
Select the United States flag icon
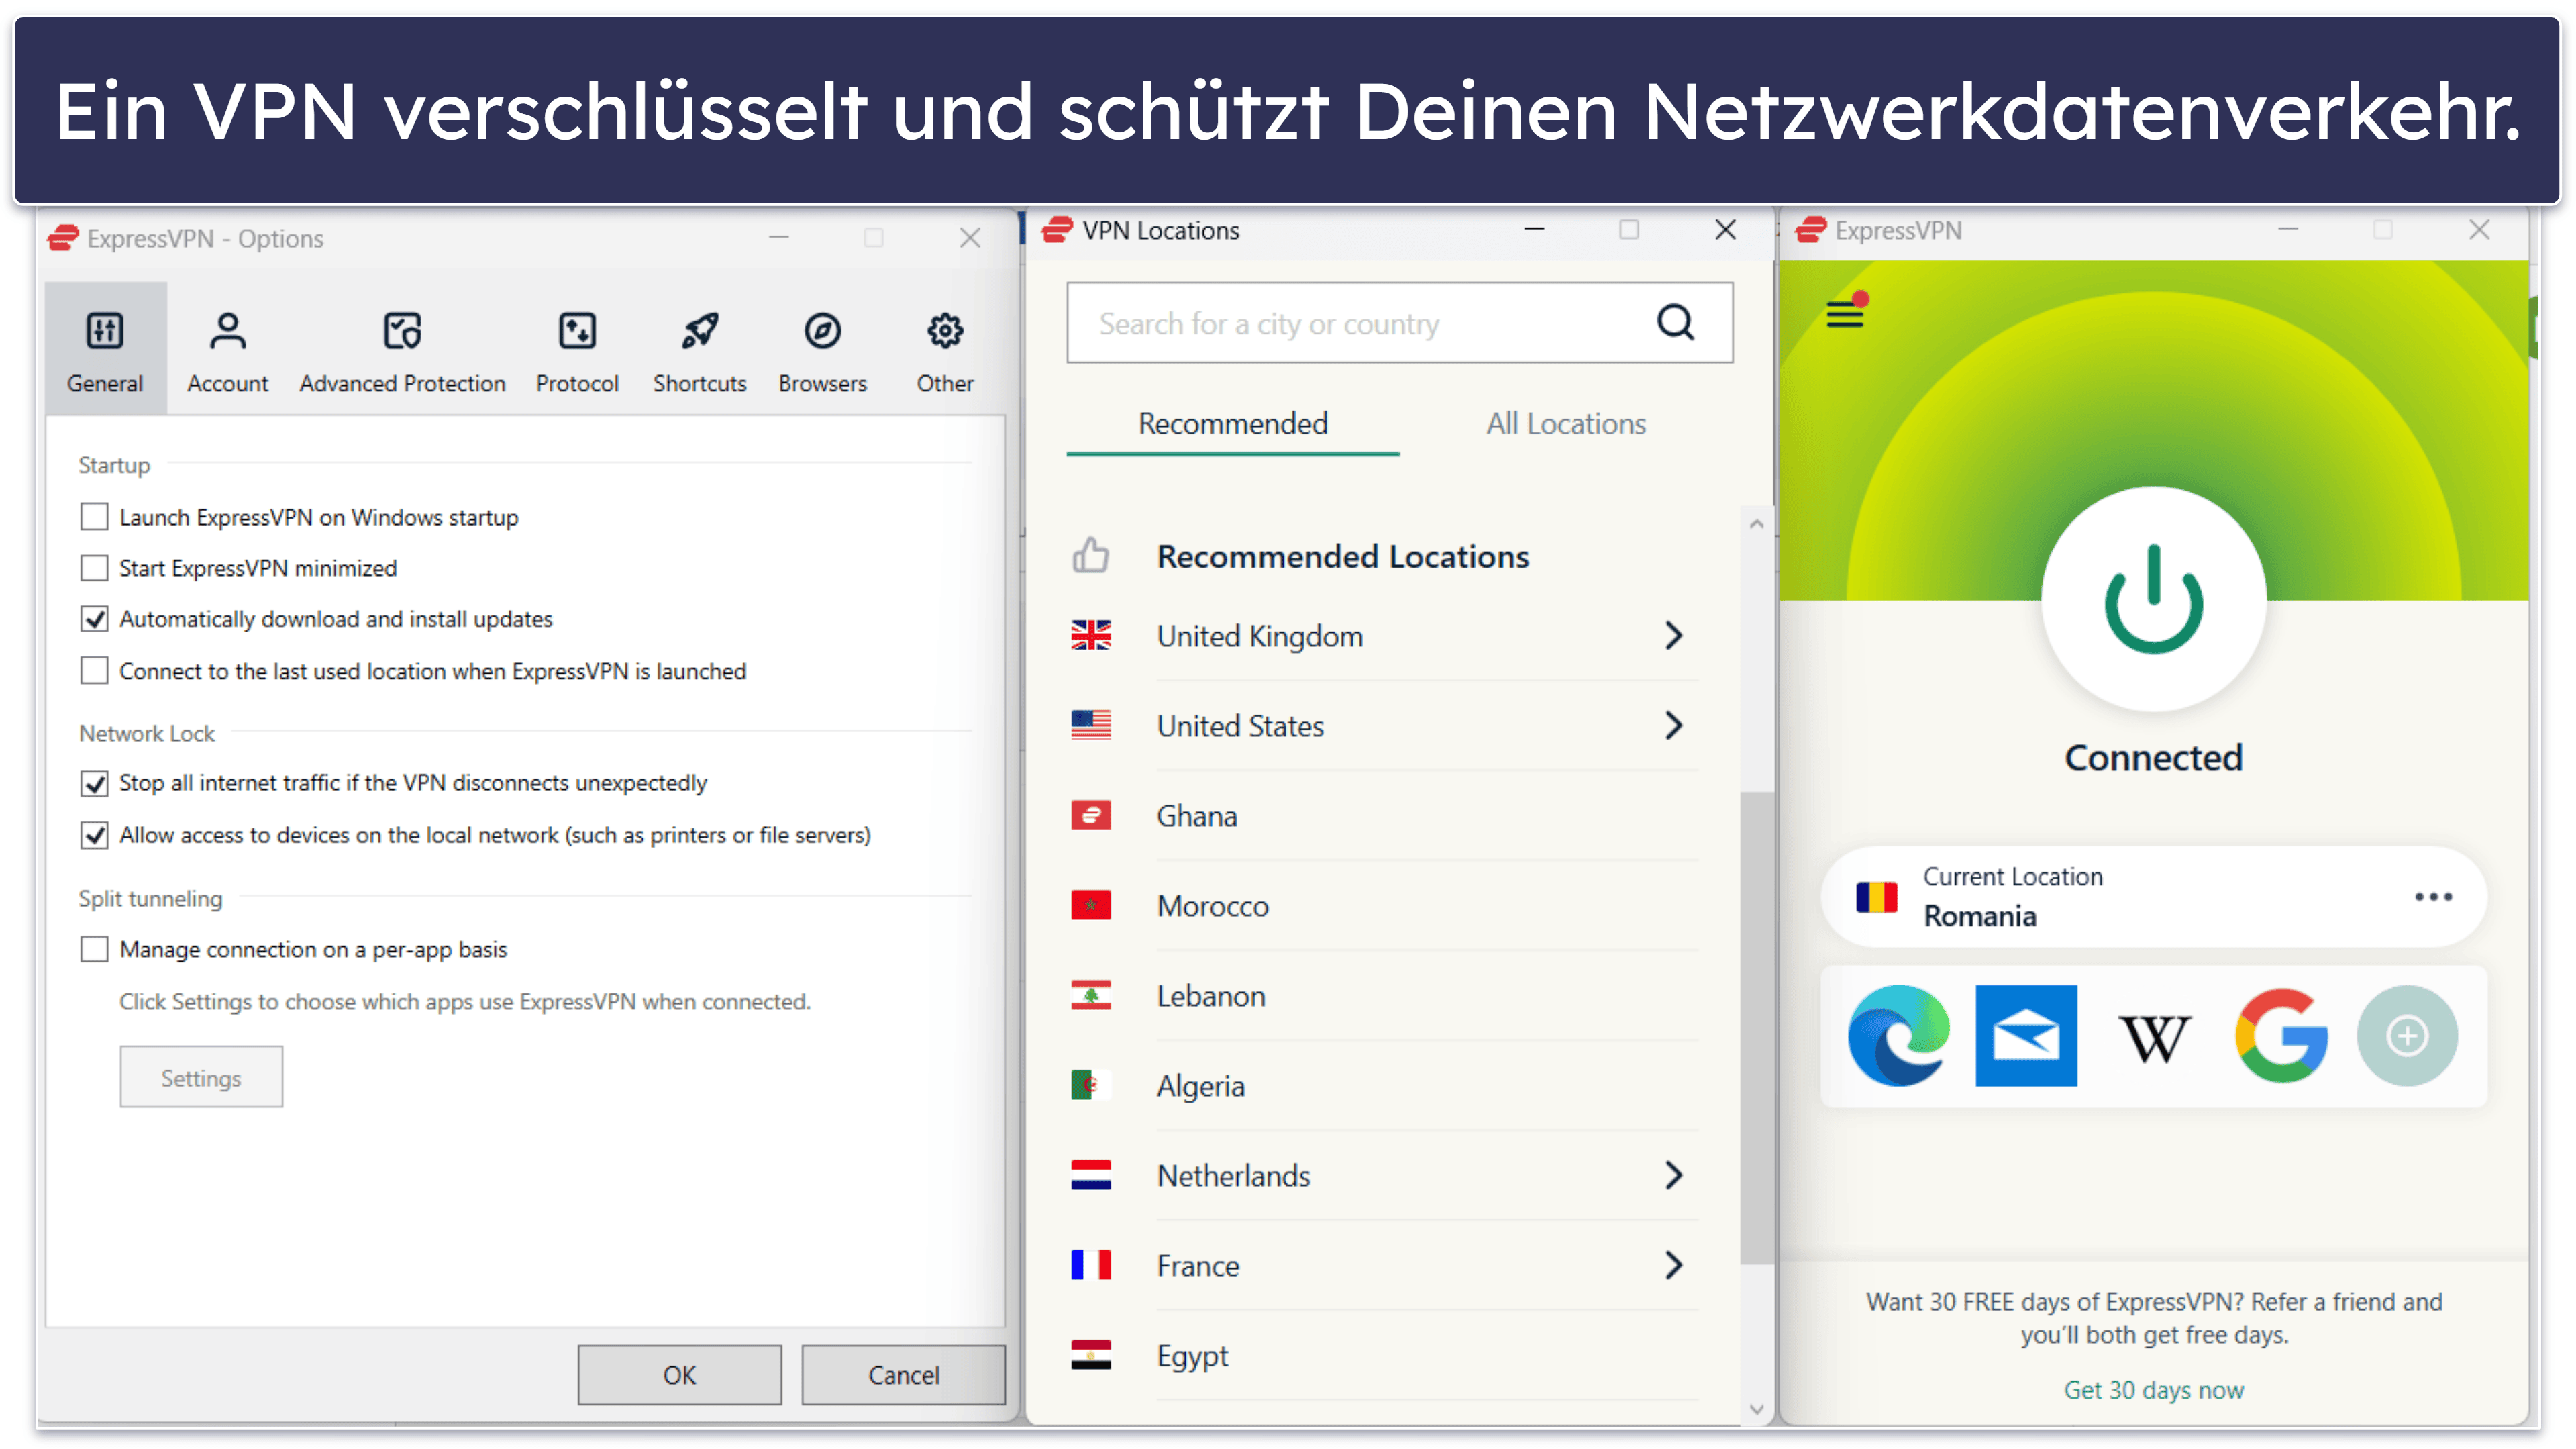click(1090, 725)
